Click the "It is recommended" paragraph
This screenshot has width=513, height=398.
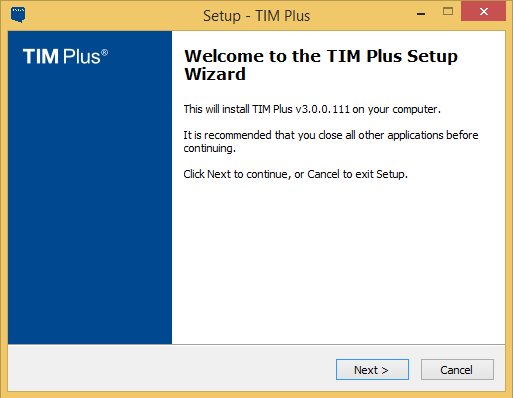point(331,142)
